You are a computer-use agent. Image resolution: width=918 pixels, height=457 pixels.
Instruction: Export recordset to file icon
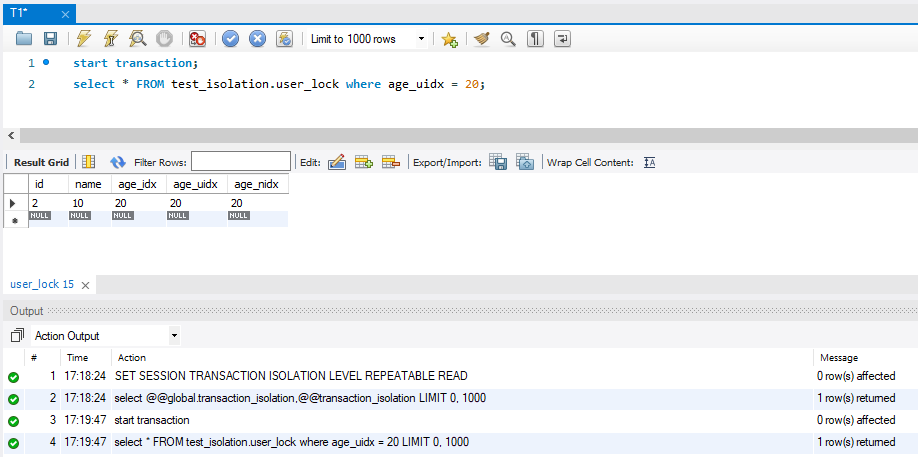(x=498, y=162)
